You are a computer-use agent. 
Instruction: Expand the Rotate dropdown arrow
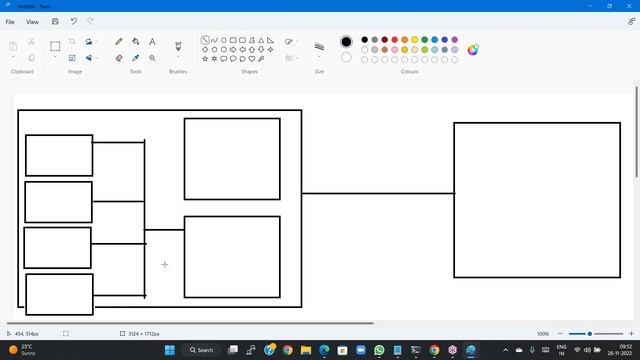click(x=96, y=42)
